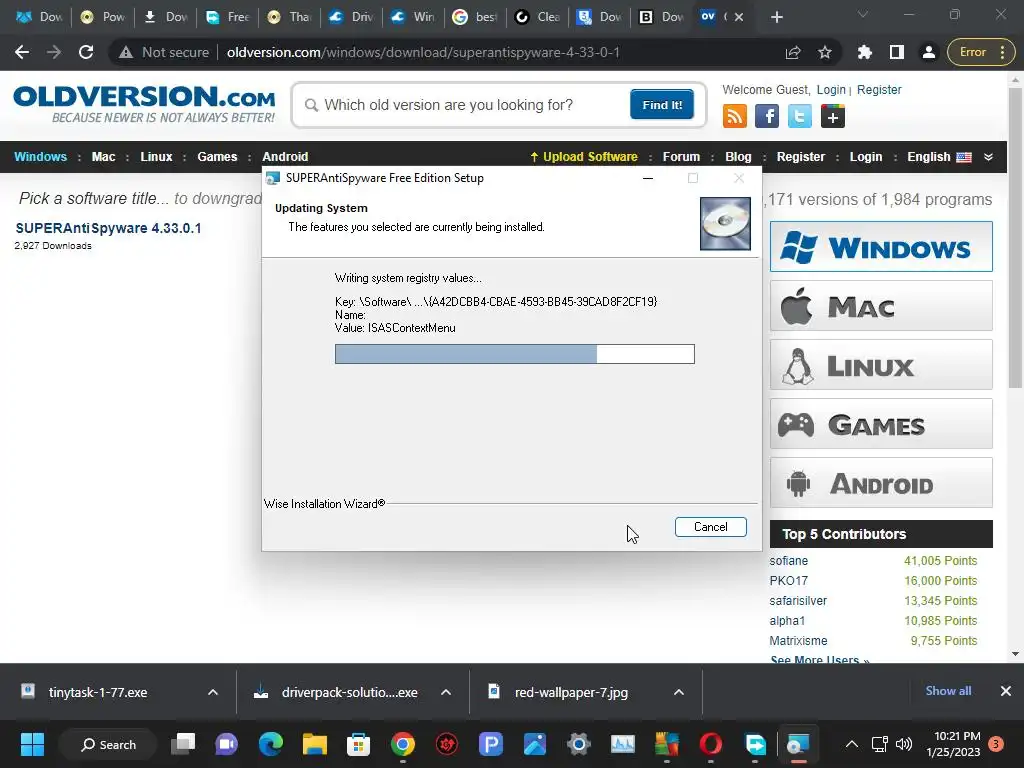This screenshot has height=768, width=1024.
Task: Open the Twitter icon
Action: click(799, 116)
